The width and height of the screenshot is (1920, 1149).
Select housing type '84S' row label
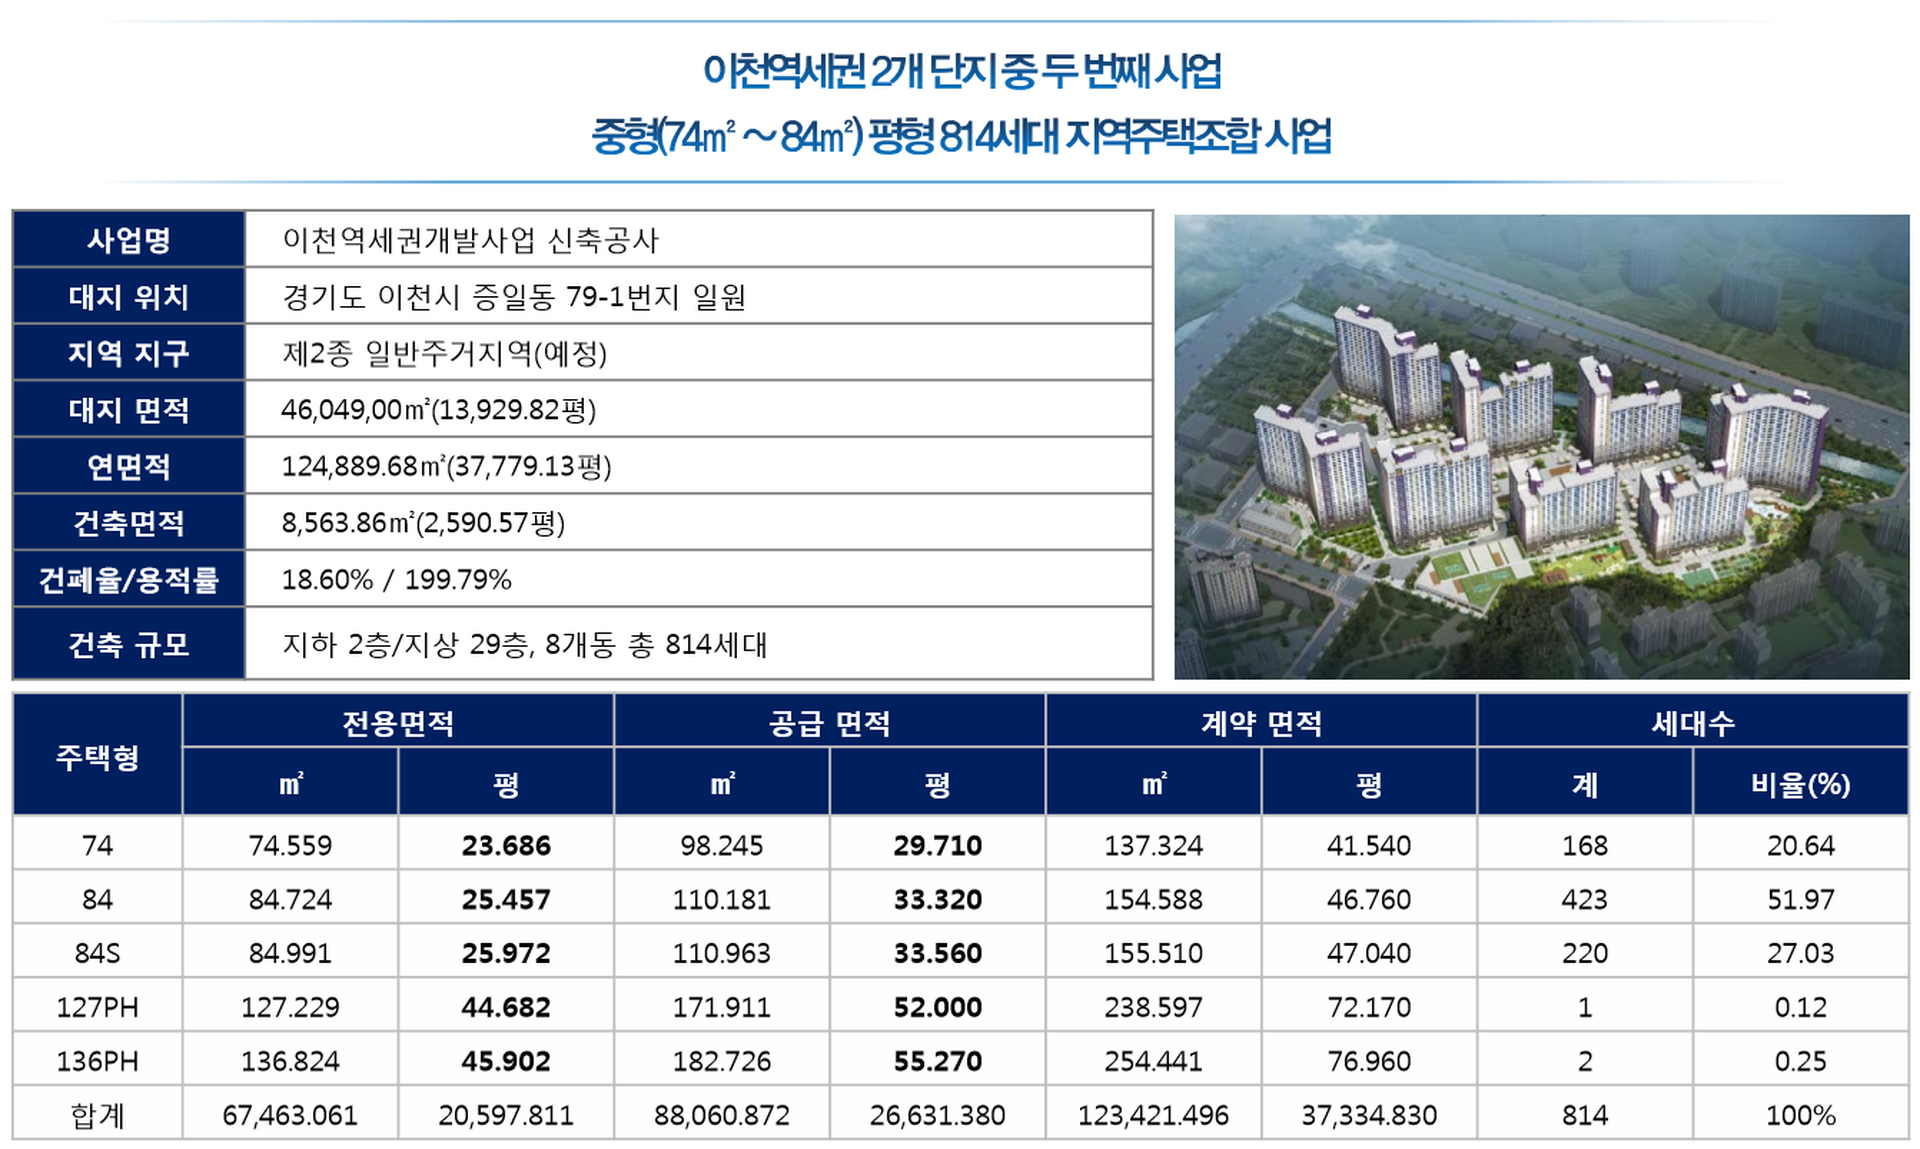98,953
